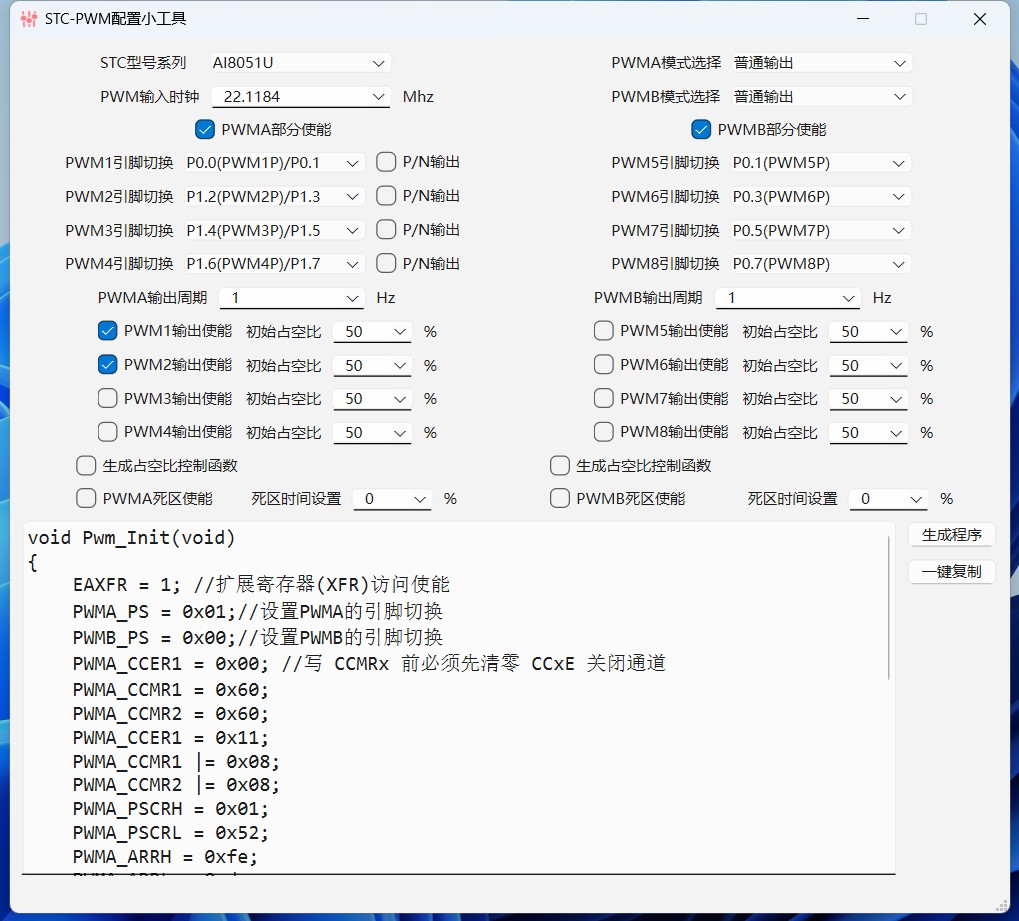Minimize the STC-PWM window
The image size is (1019, 921).
point(863,19)
